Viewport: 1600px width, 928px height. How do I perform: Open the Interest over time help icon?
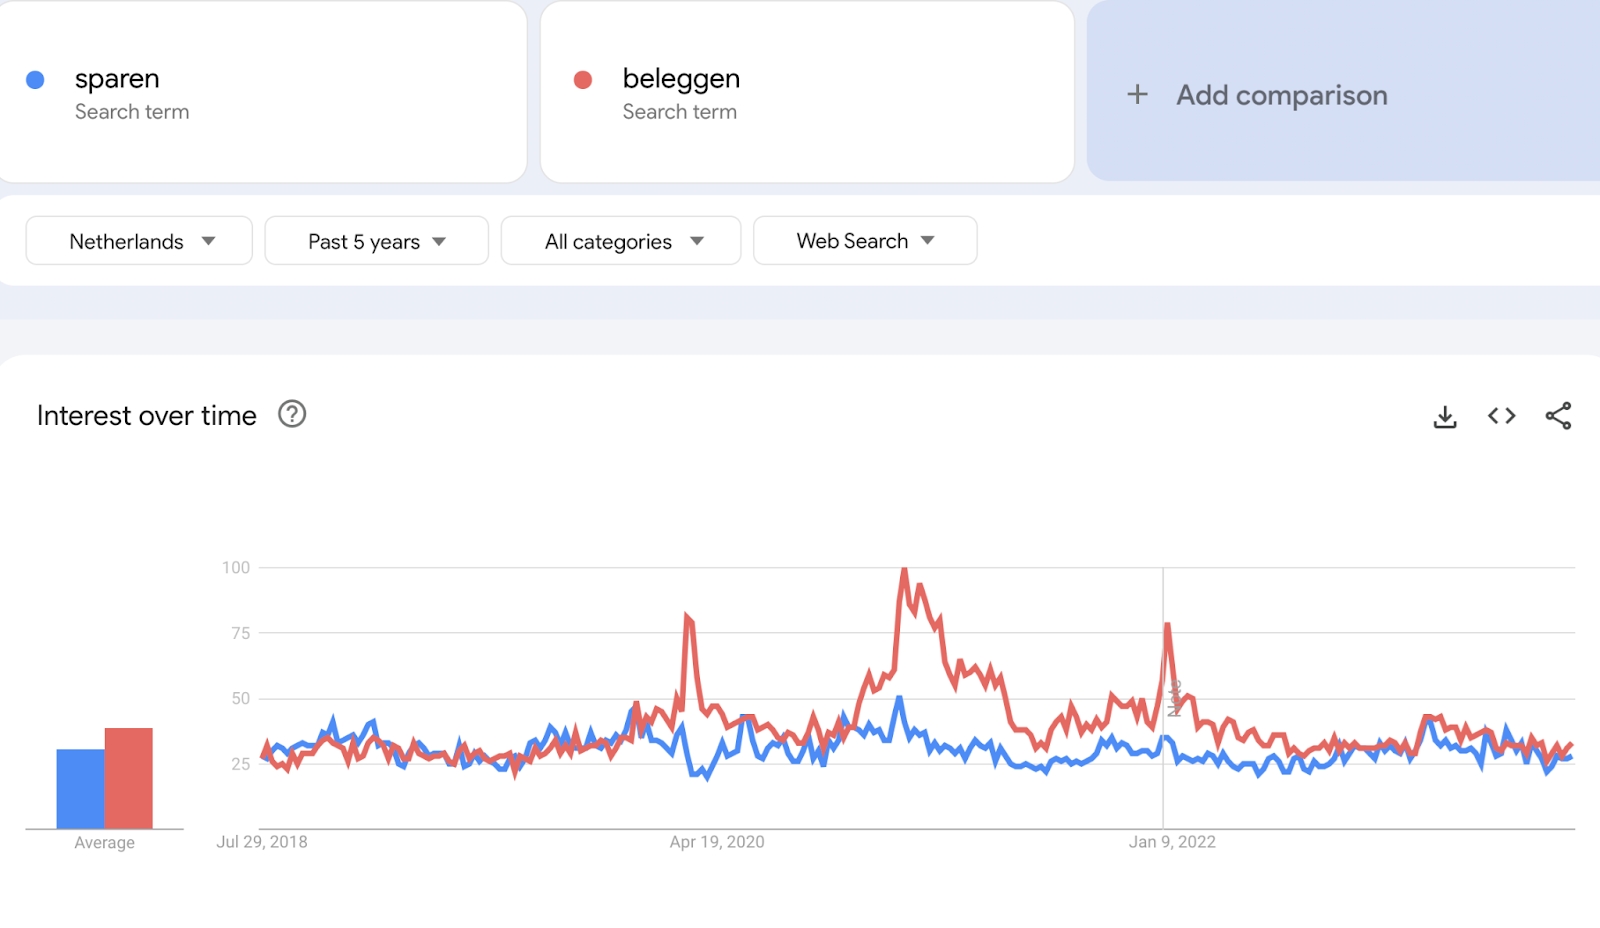292,414
